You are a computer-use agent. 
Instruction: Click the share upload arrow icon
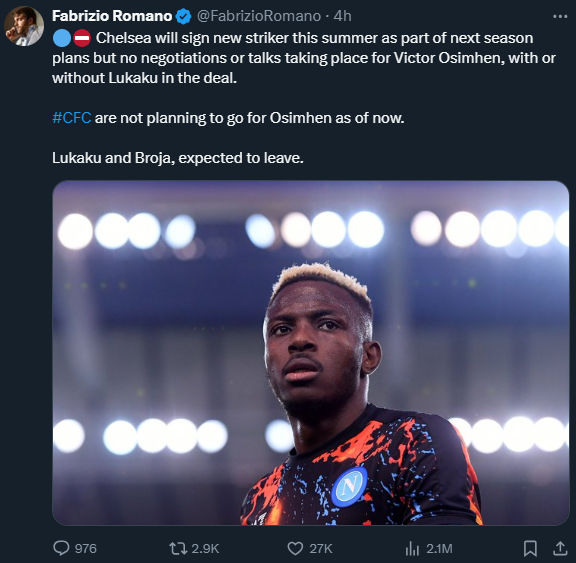point(560,548)
